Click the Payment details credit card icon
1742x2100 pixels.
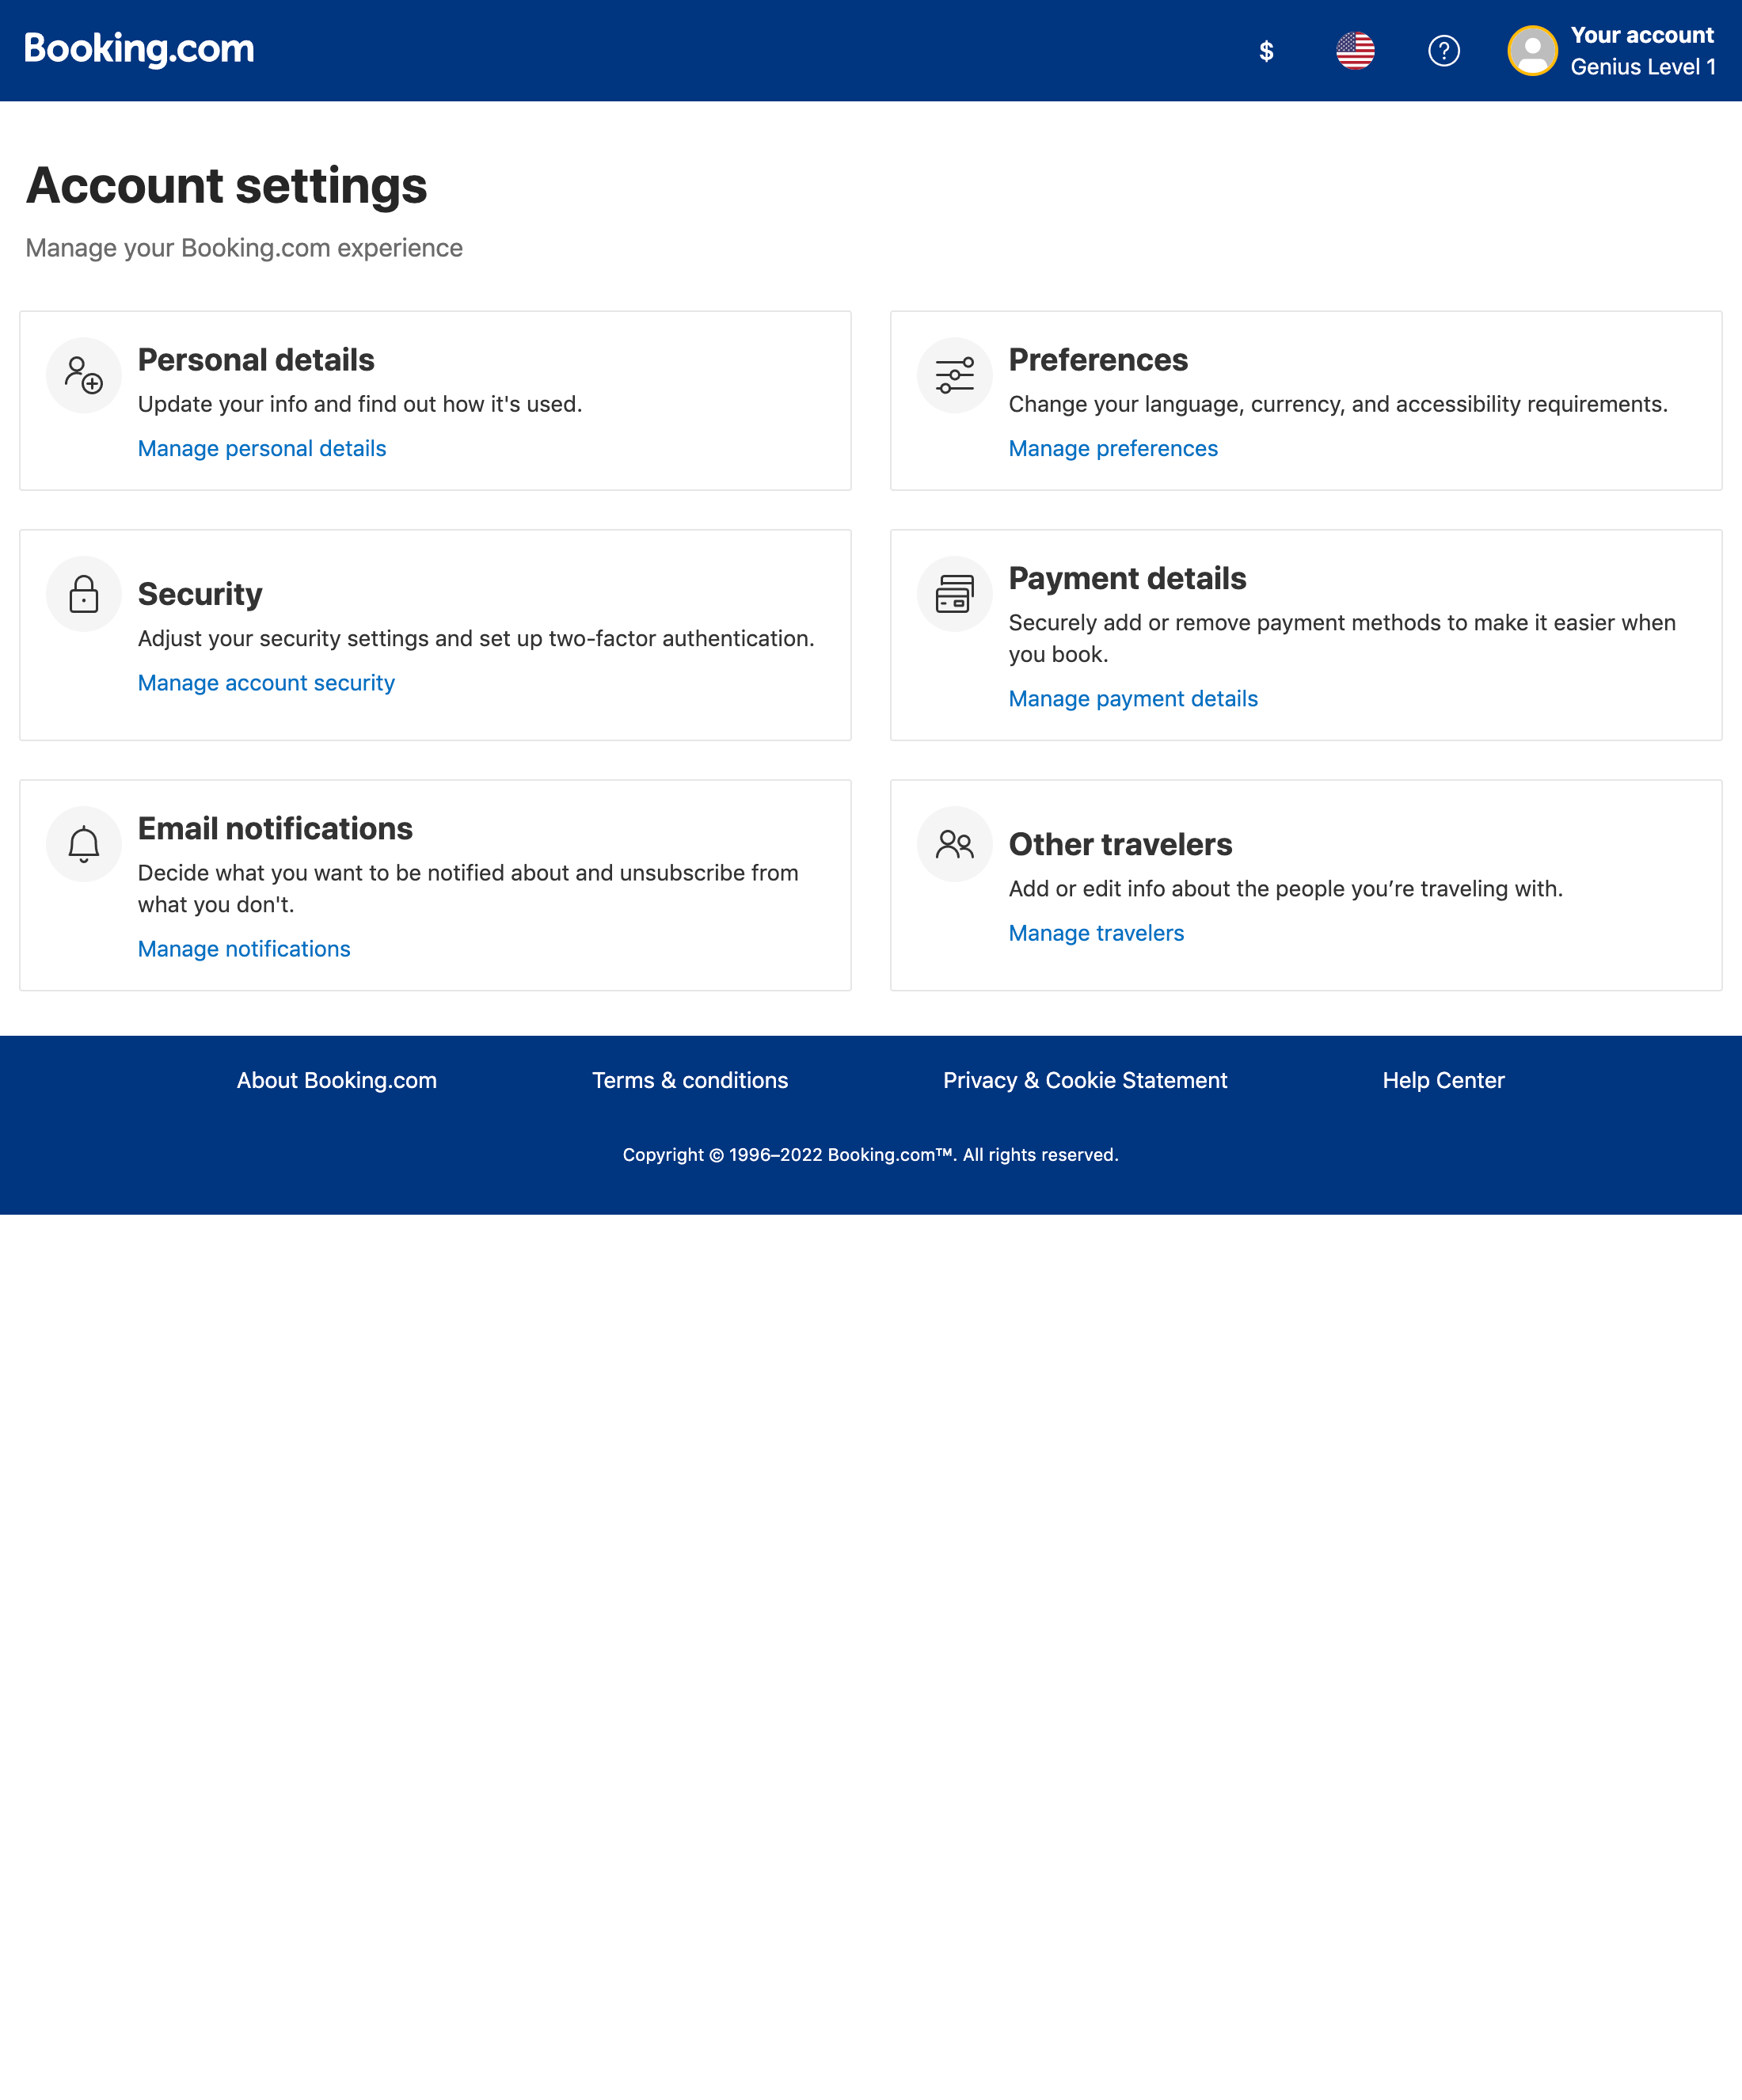tap(953, 593)
